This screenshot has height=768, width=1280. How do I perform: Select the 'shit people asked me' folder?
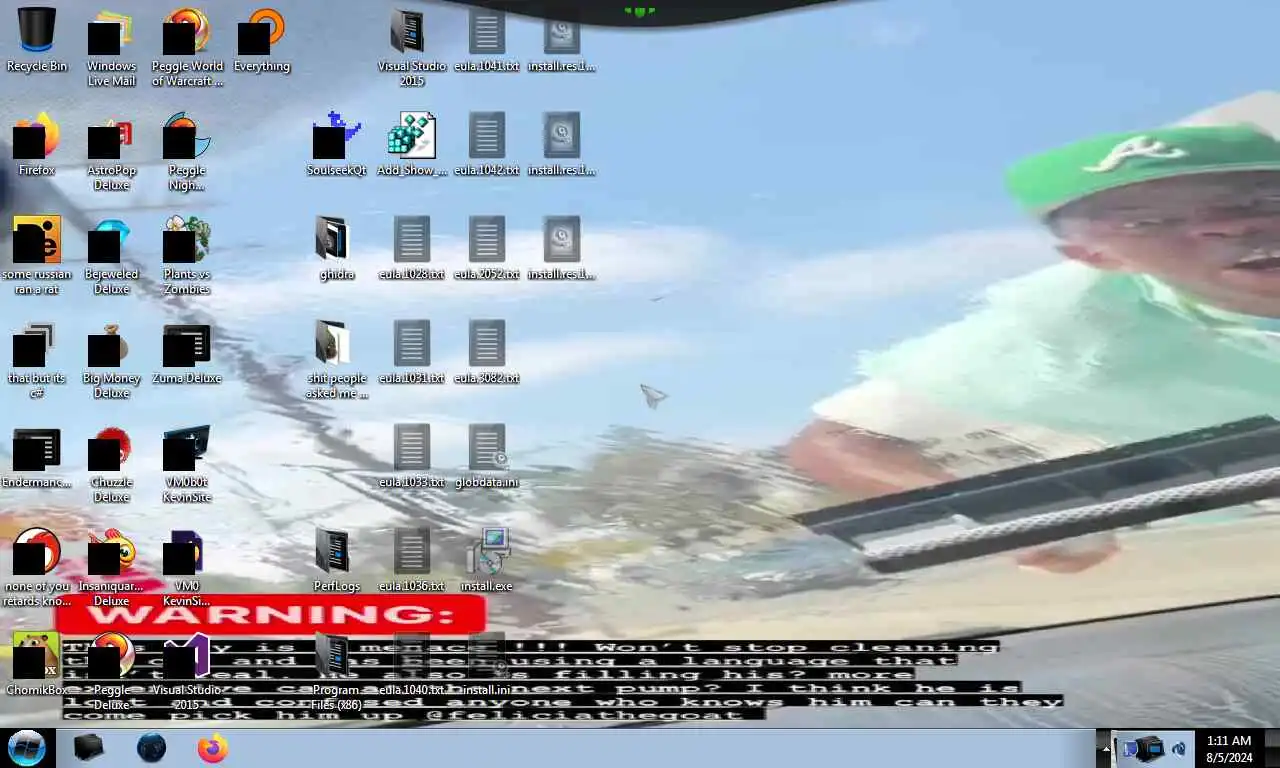[337, 358]
